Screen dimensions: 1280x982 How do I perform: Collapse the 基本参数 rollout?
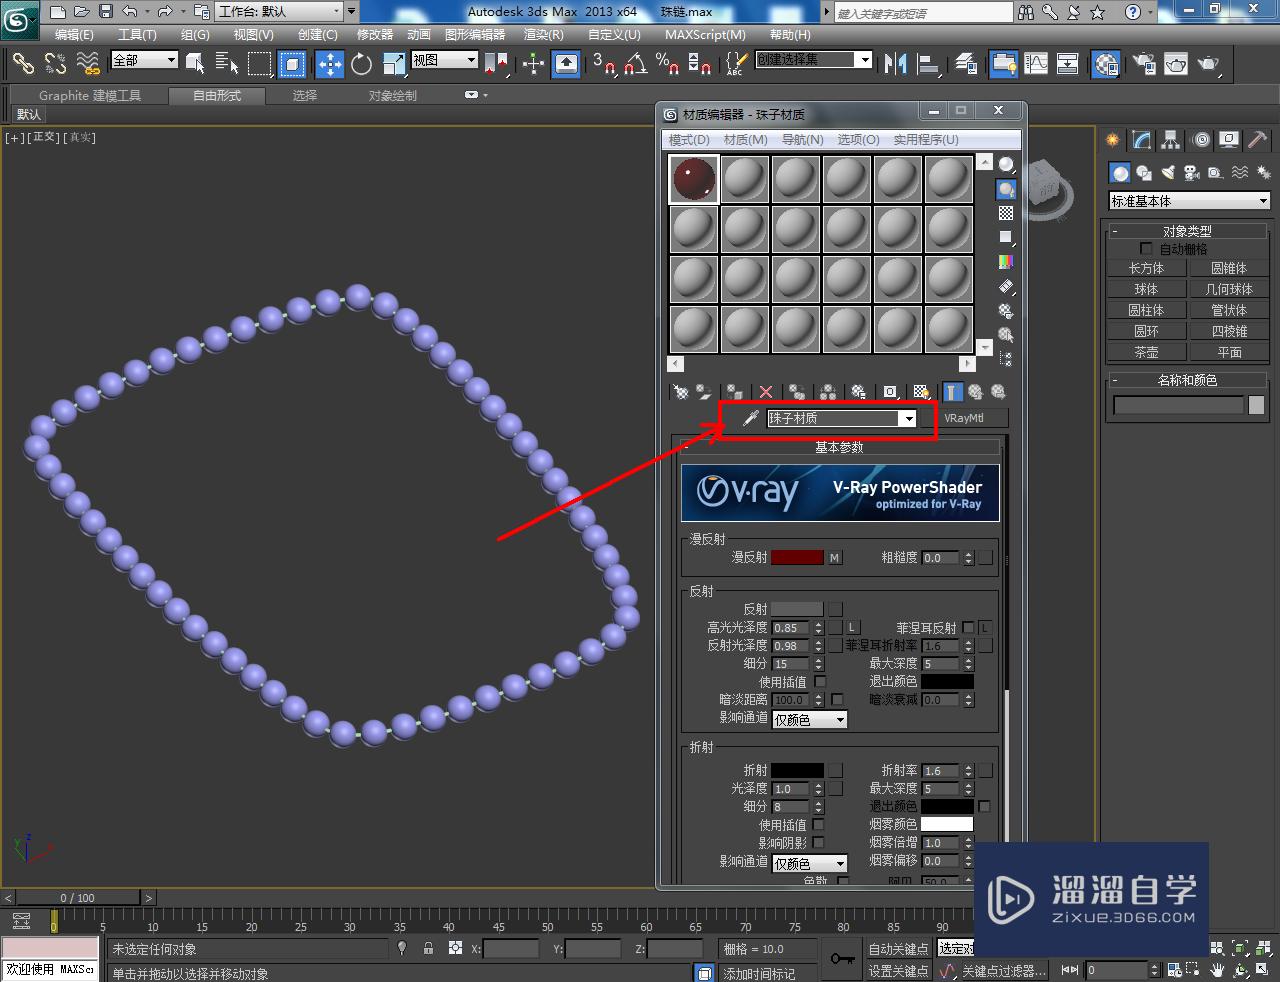click(839, 447)
